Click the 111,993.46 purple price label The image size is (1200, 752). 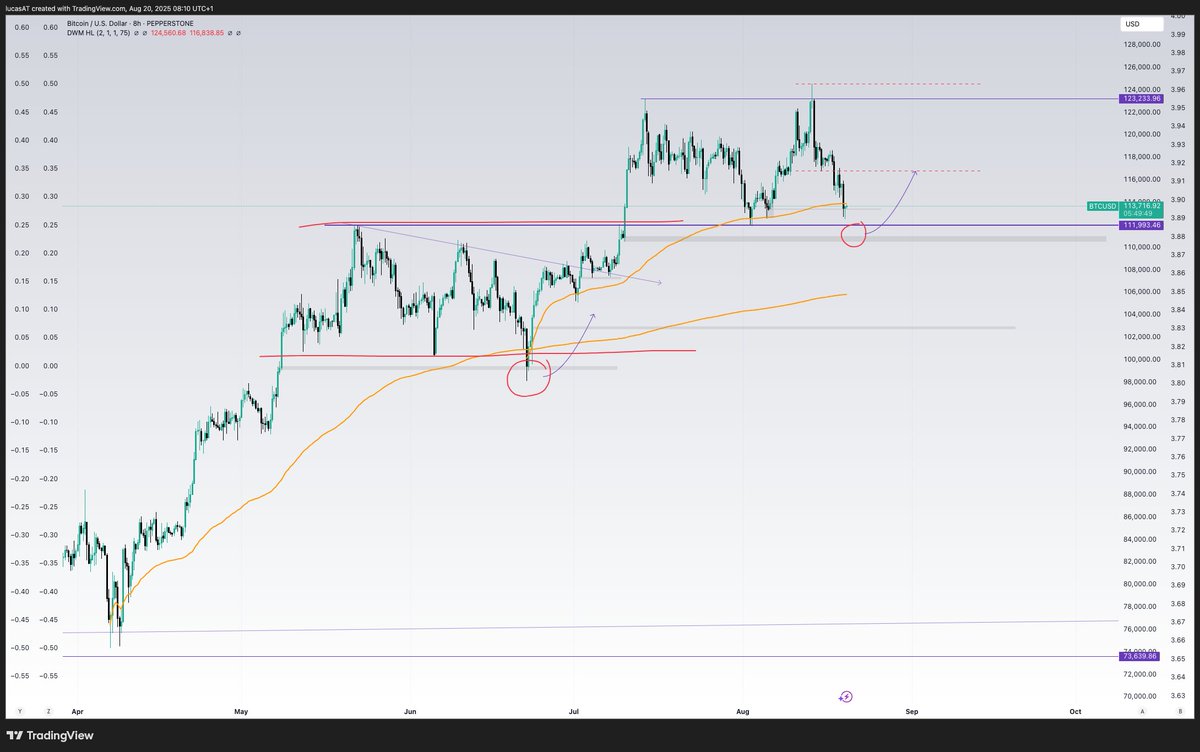pos(1141,225)
